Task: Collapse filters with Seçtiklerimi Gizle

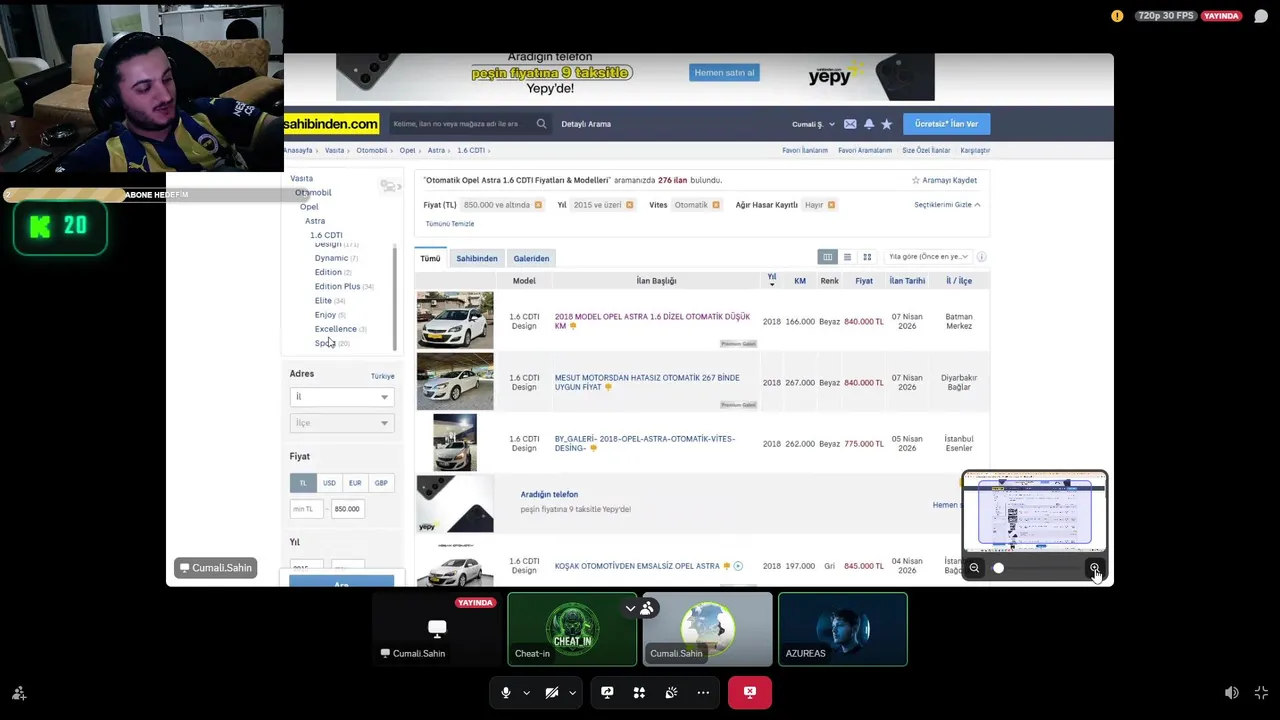Action: (x=947, y=205)
